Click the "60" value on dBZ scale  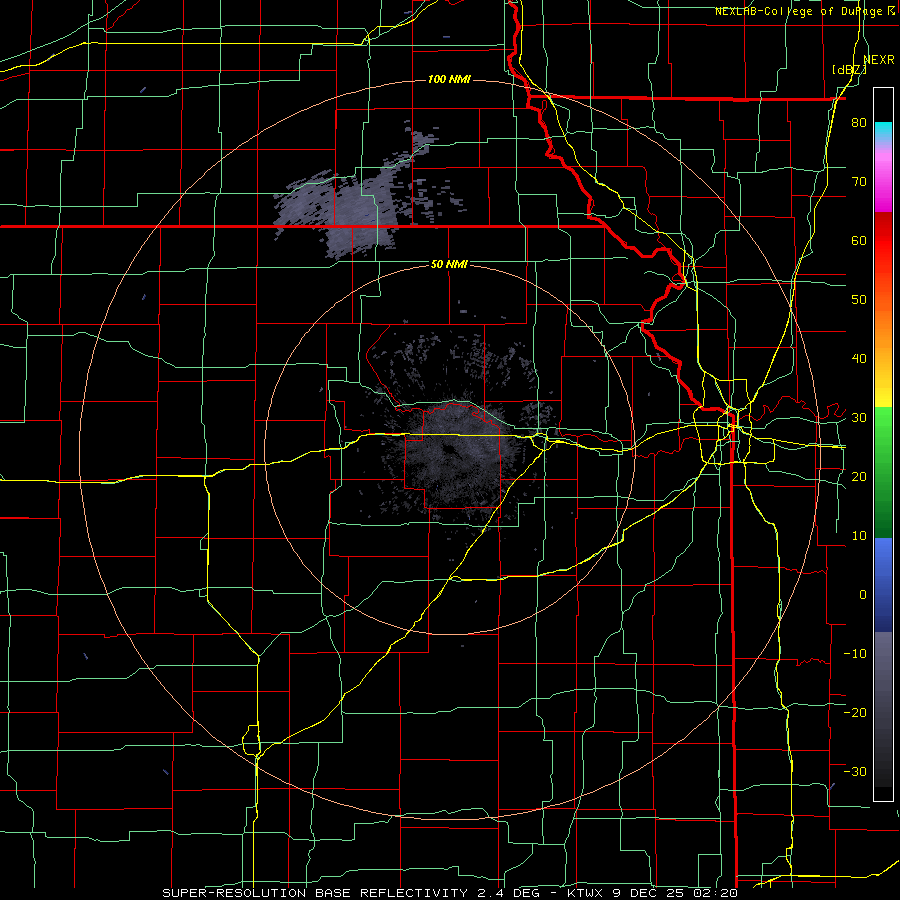[x=859, y=240]
